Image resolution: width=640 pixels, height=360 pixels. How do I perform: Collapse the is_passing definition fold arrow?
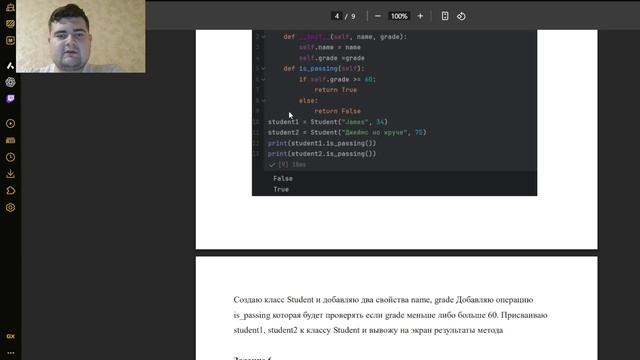coord(264,69)
